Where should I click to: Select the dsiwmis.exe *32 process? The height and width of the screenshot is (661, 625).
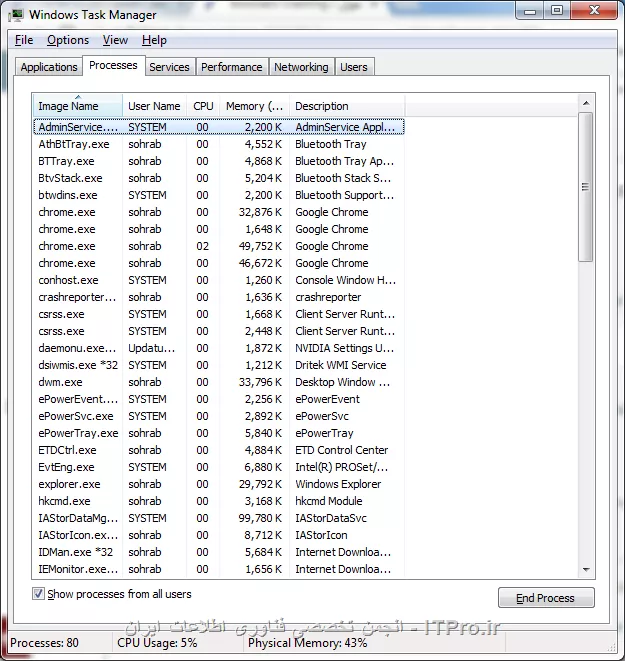(x=219, y=365)
